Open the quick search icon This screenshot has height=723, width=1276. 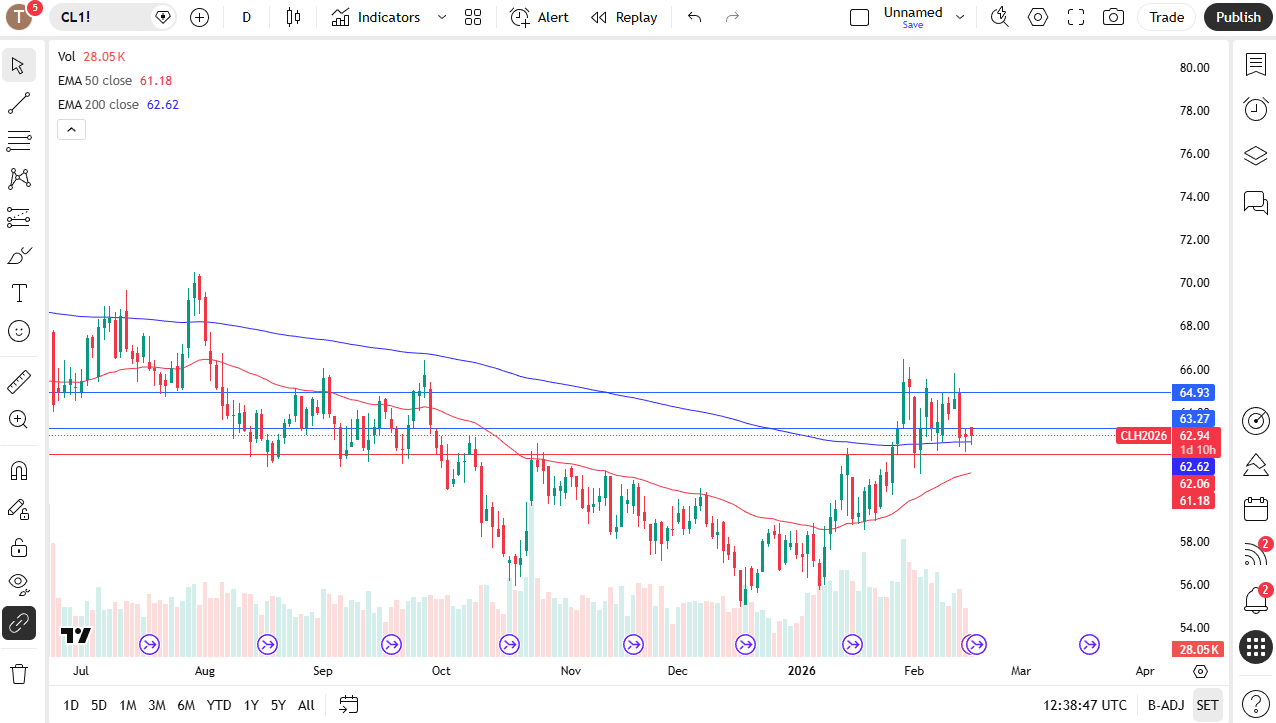[999, 17]
